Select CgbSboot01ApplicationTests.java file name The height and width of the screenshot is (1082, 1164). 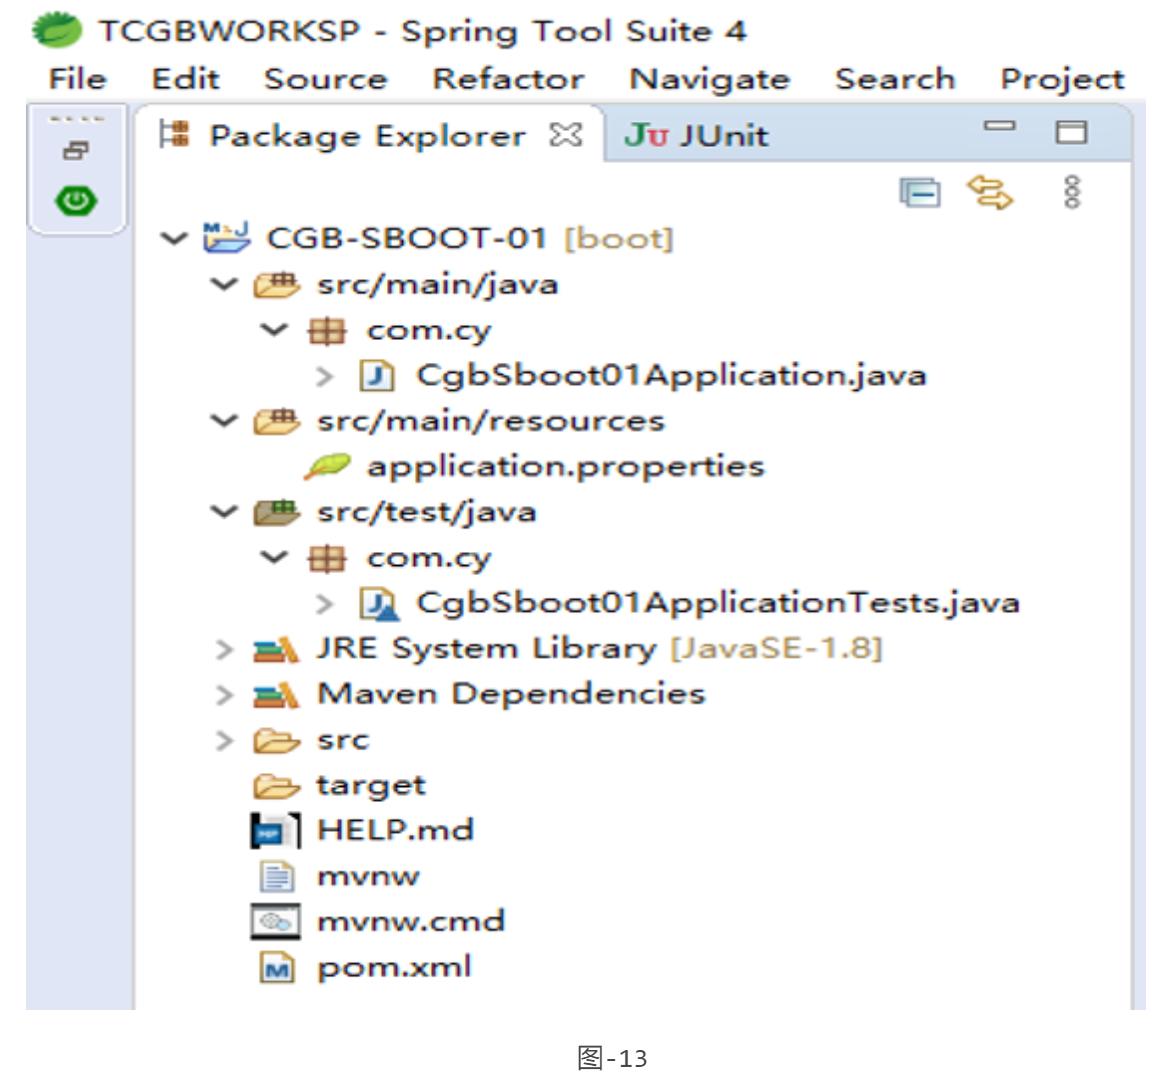[718, 604]
